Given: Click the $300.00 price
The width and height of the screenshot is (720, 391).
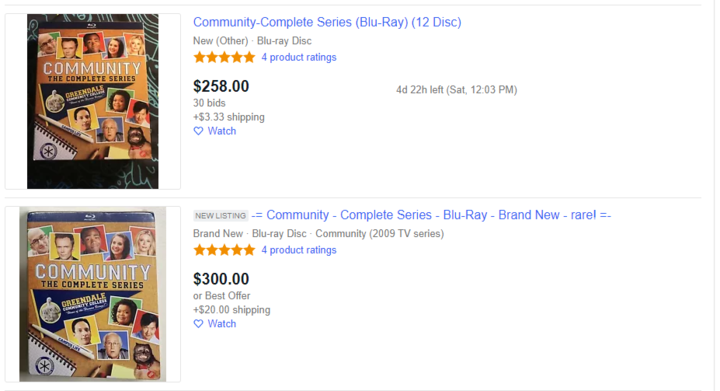Looking at the screenshot, I should click(x=221, y=279).
